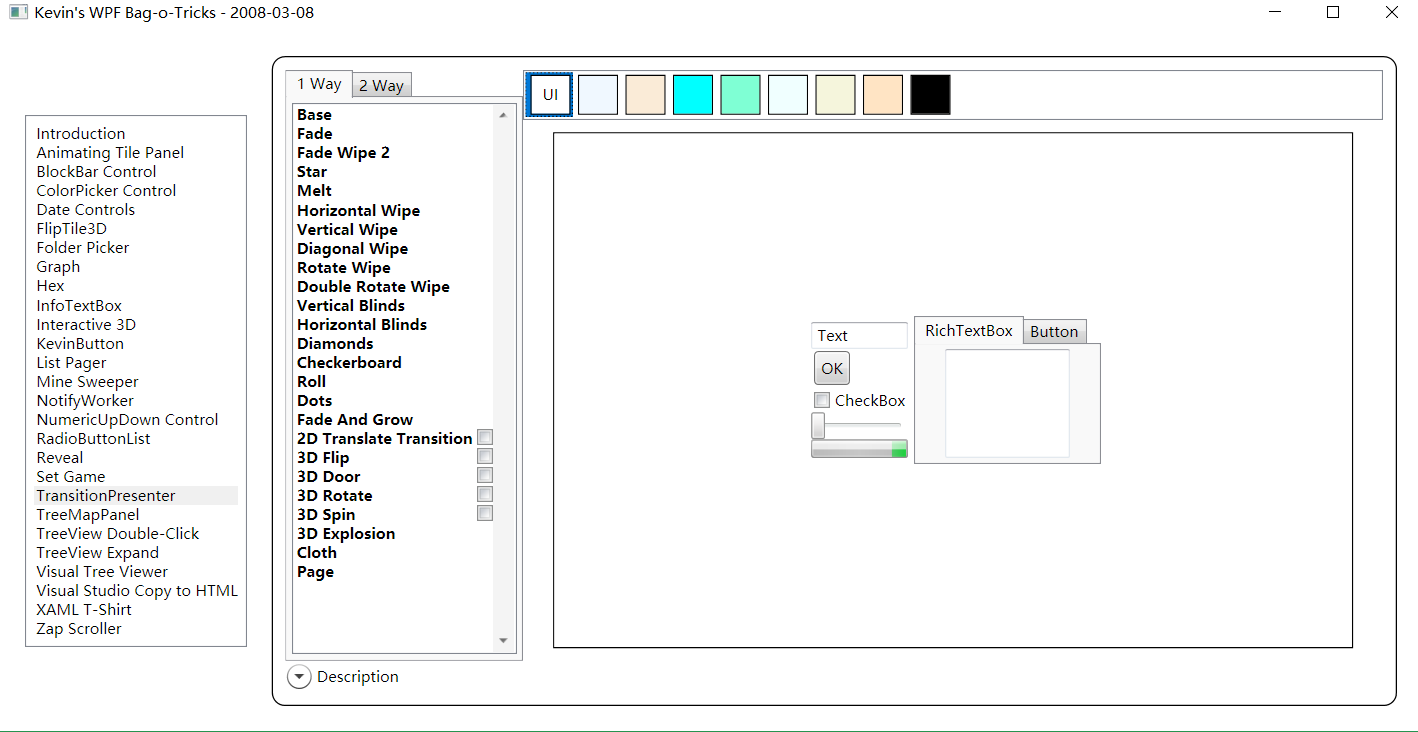Switch to the 2 Way tab
The image size is (1418, 732).
(381, 86)
